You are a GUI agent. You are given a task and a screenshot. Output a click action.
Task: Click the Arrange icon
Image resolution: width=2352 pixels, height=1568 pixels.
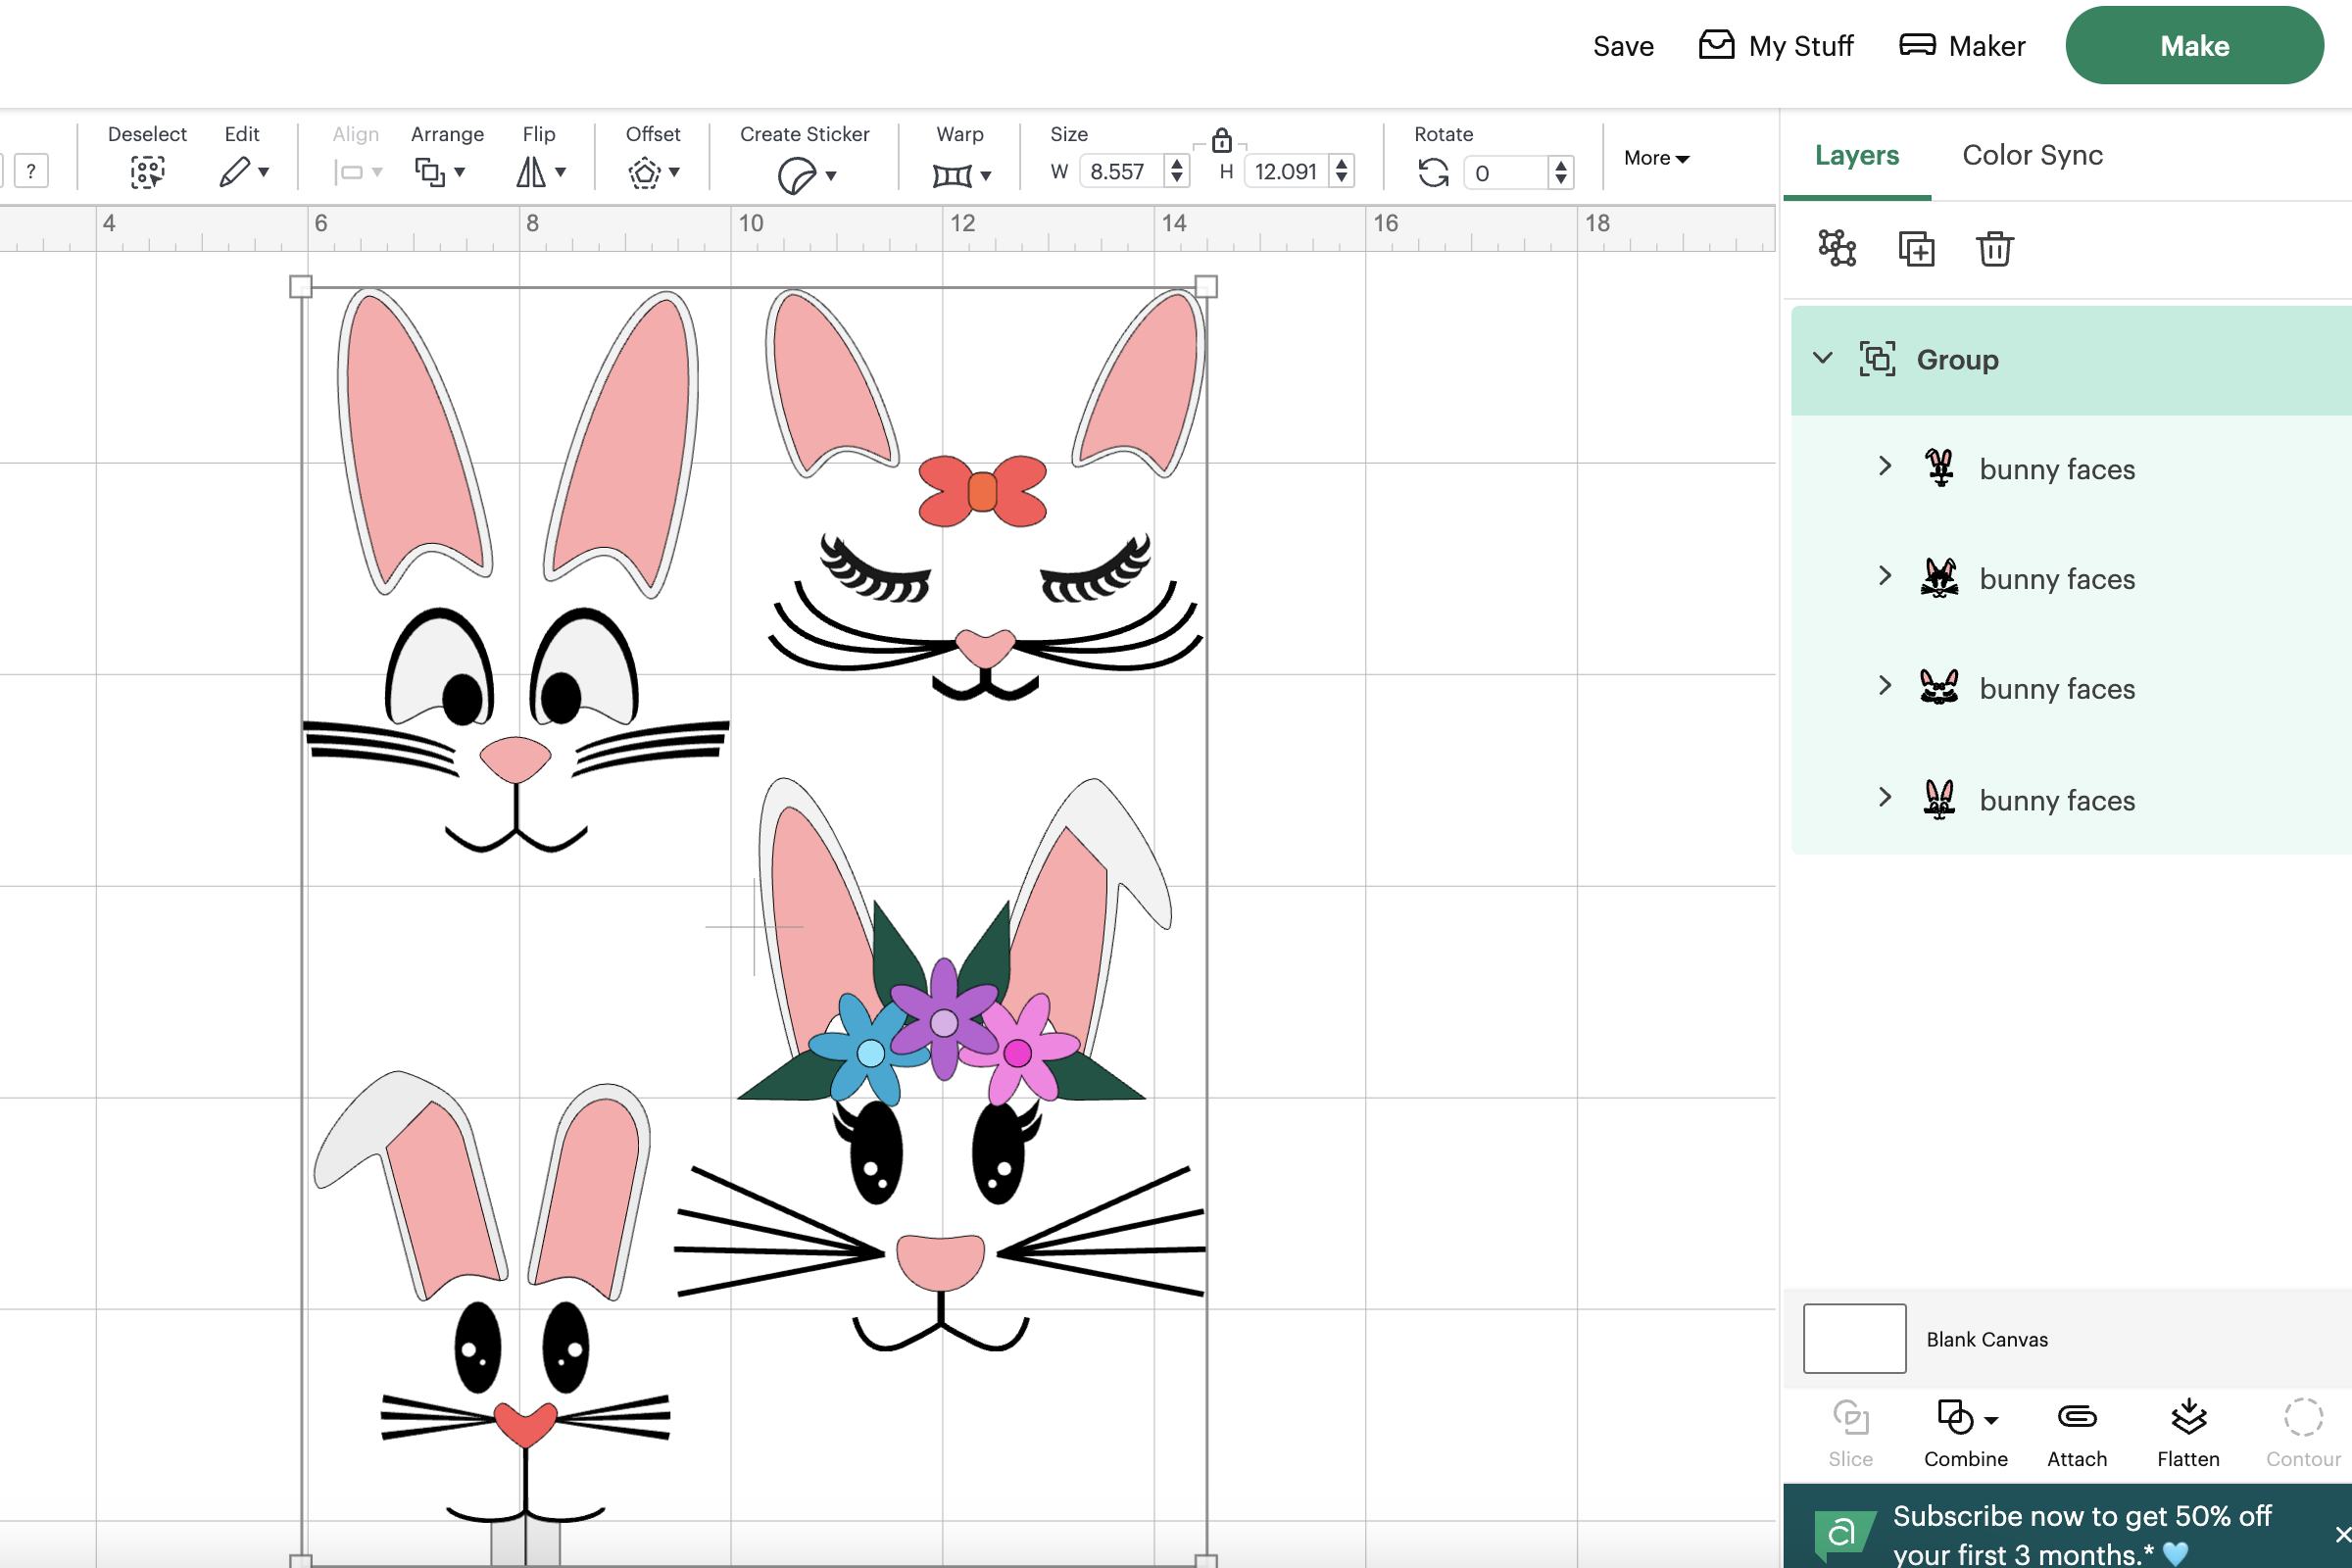pyautogui.click(x=430, y=172)
